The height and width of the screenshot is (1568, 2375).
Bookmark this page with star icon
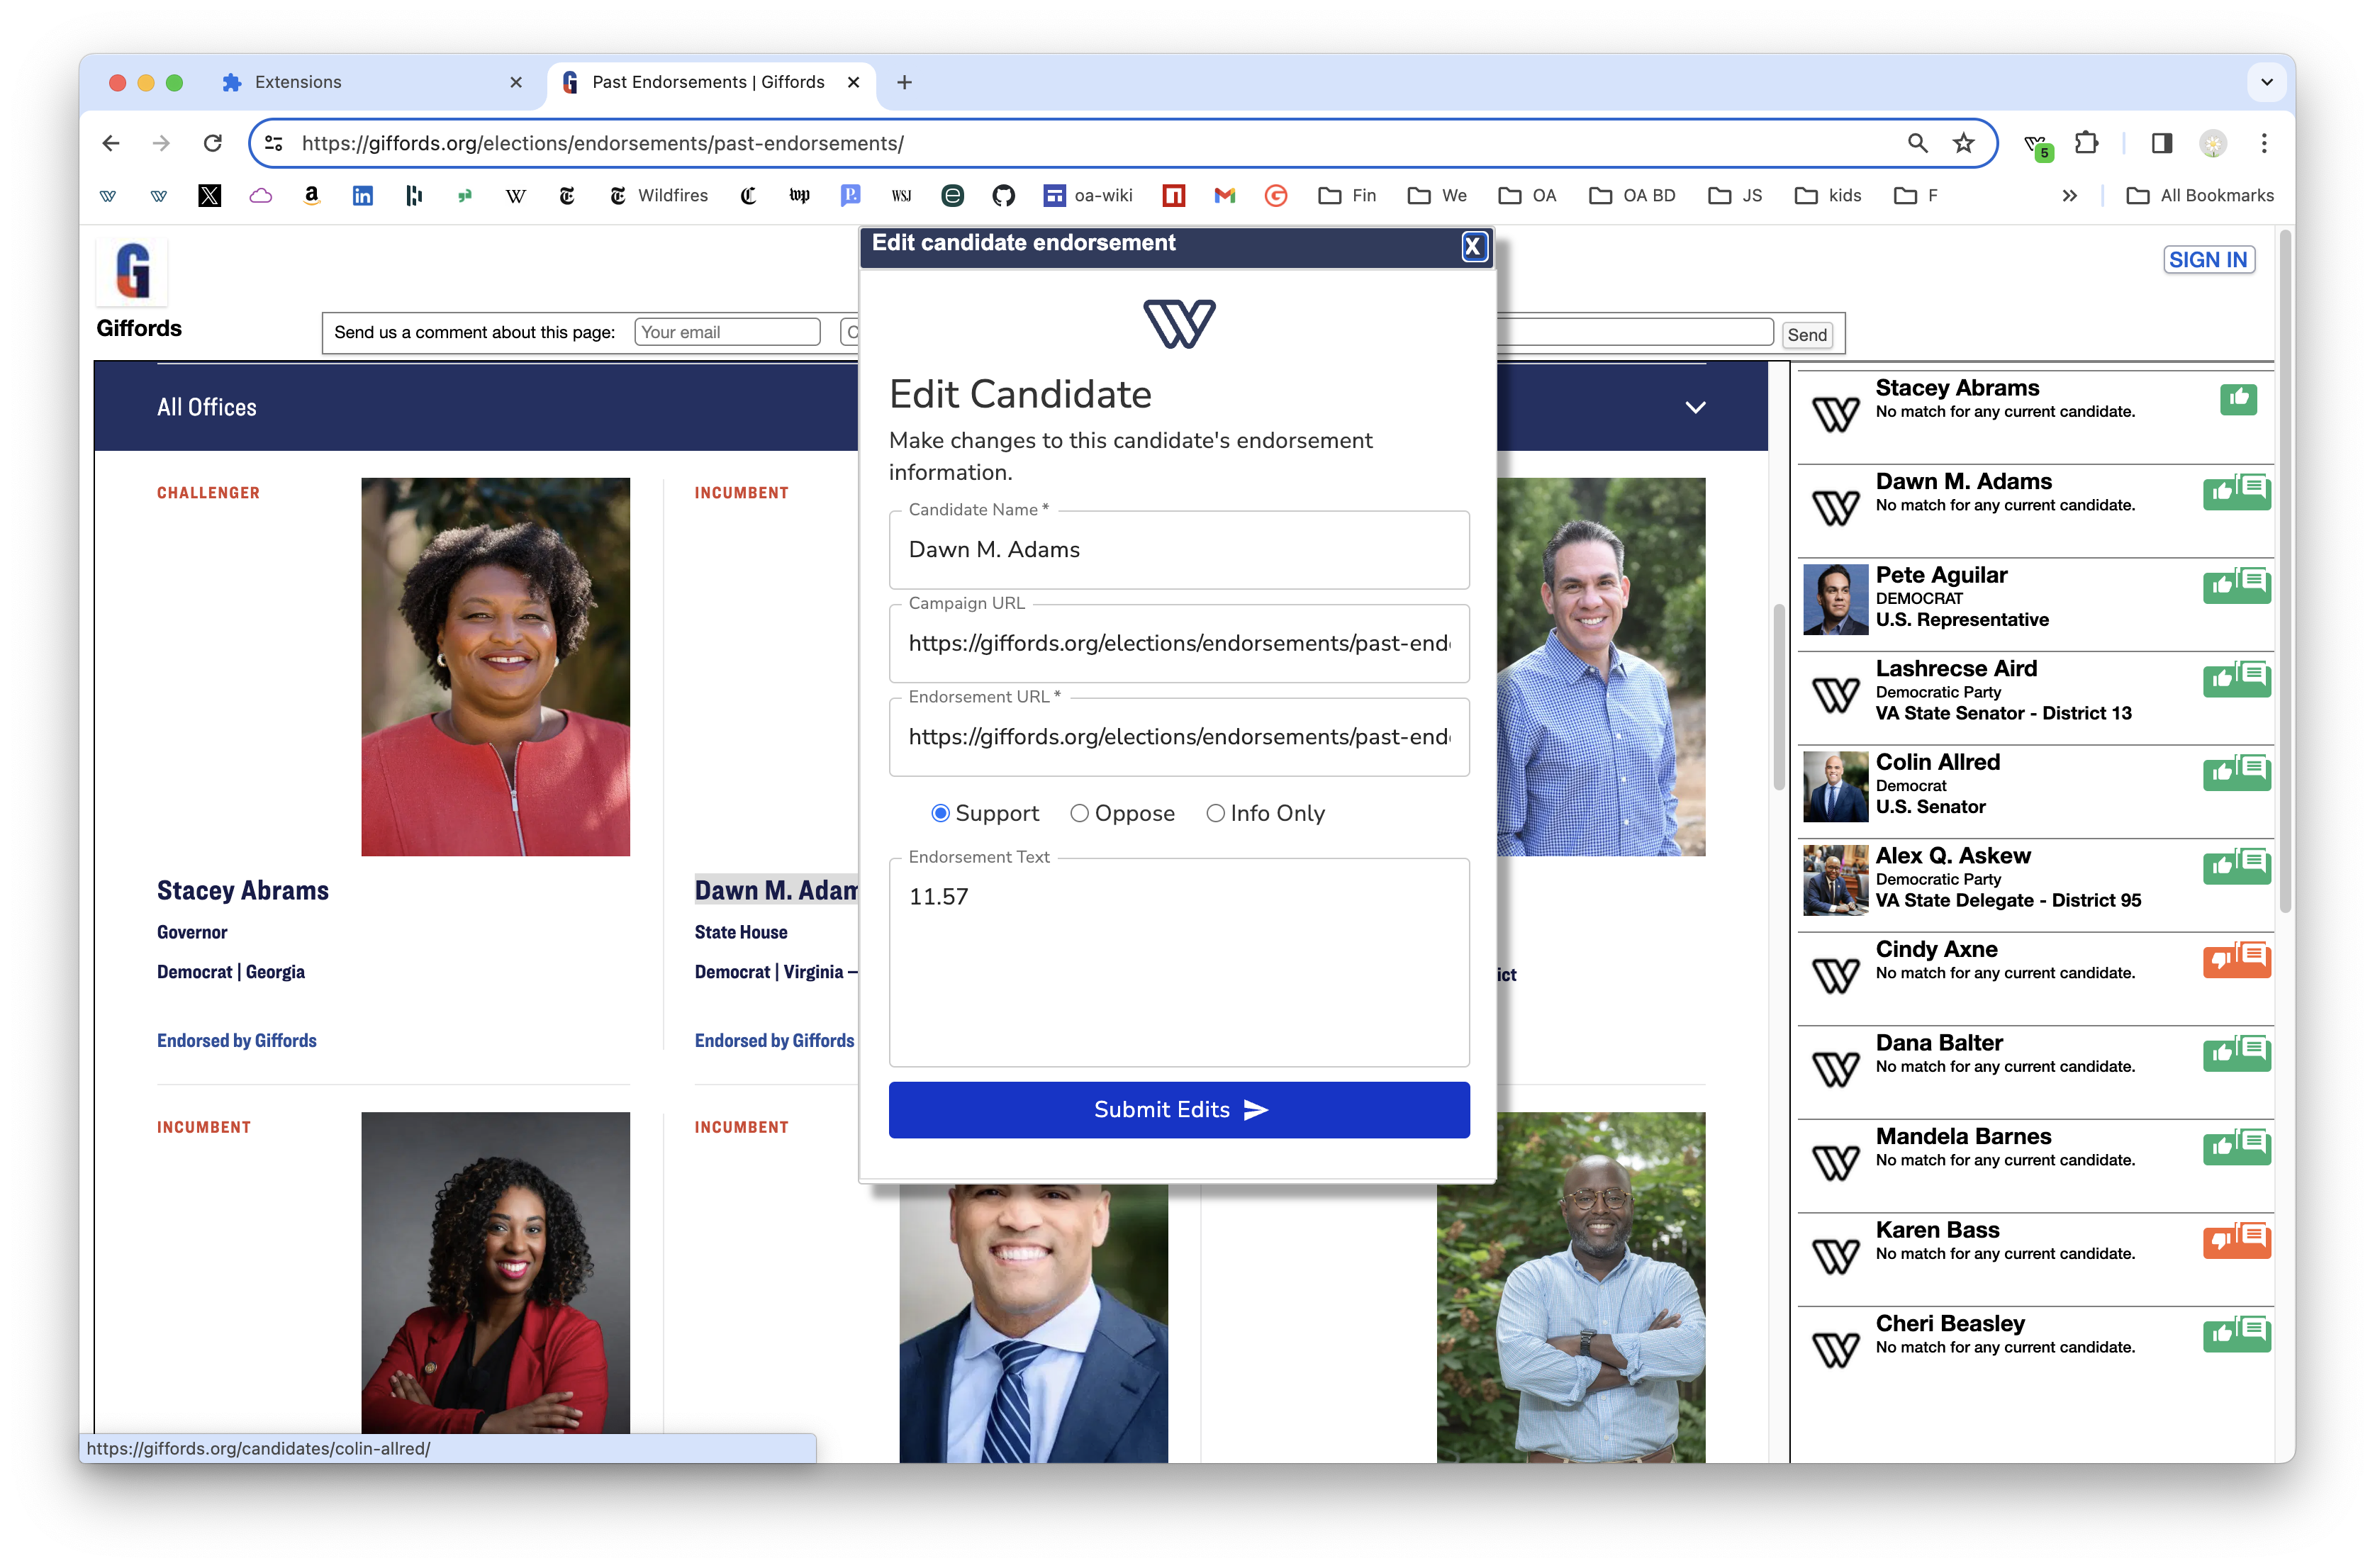pyautogui.click(x=1964, y=143)
